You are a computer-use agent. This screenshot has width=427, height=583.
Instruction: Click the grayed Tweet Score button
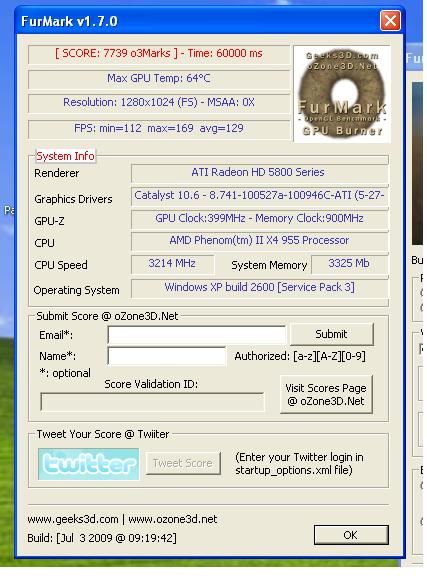click(183, 463)
